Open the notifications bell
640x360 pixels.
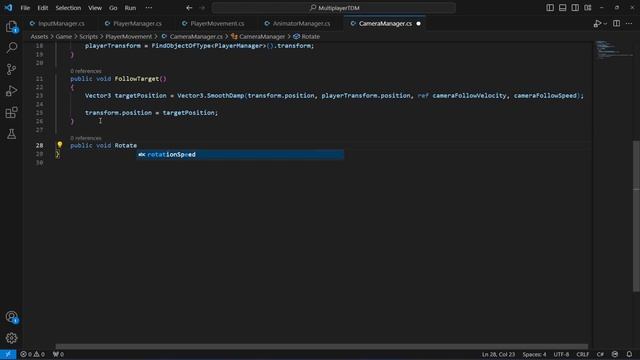click(x=629, y=354)
